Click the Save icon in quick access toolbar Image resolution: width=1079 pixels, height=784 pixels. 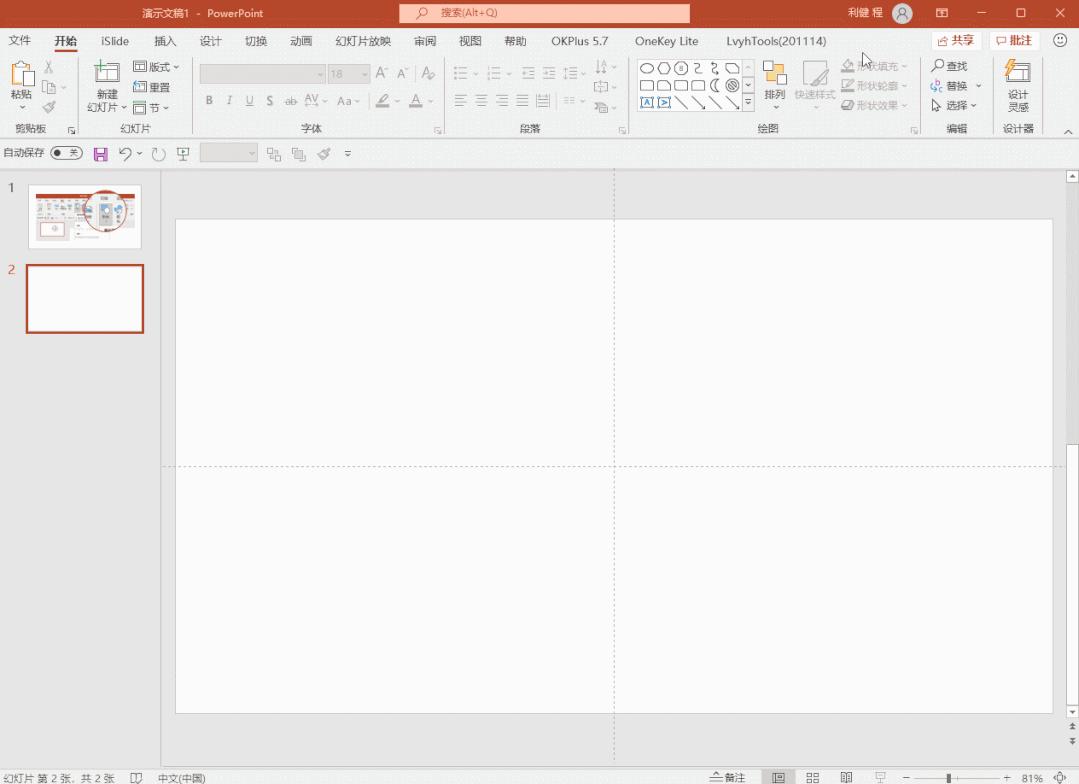coord(100,154)
